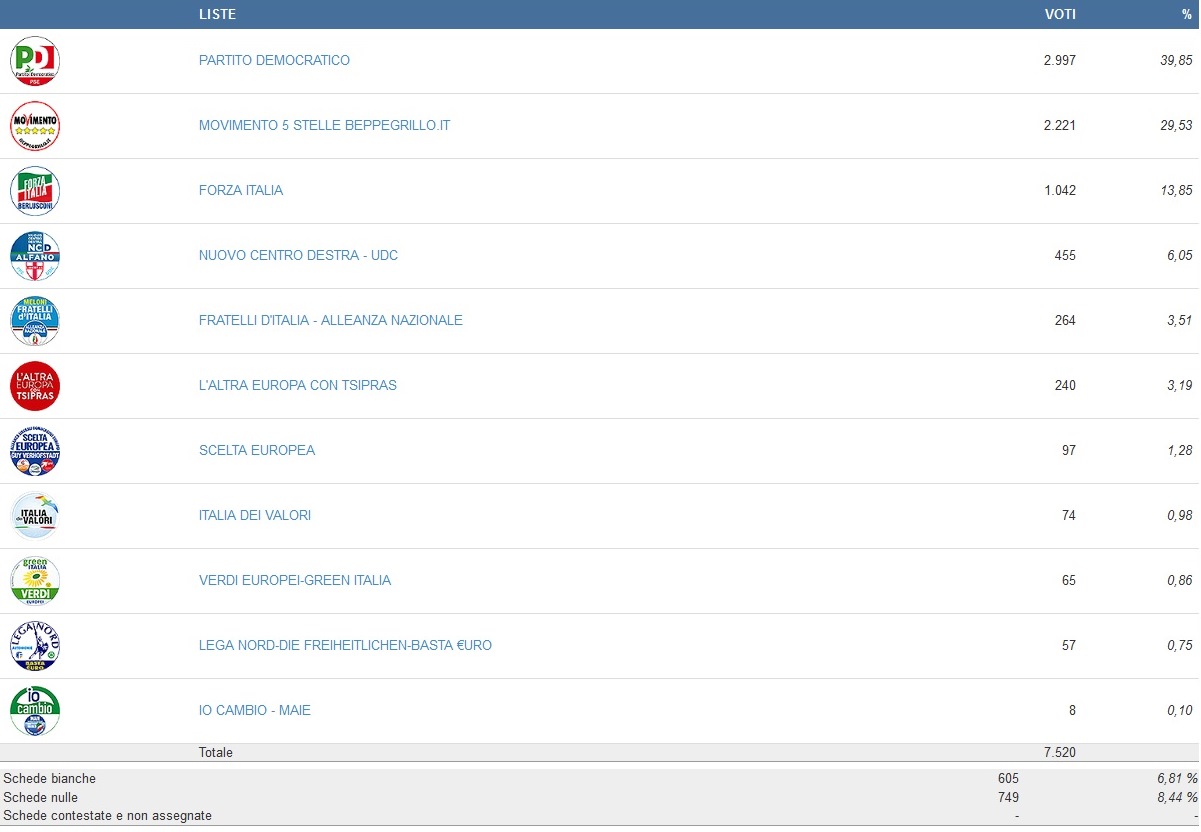Screen dimensions: 1201x832
Task: Open NUOVO CENTRO DESTRA - UDC link
Action: point(298,255)
